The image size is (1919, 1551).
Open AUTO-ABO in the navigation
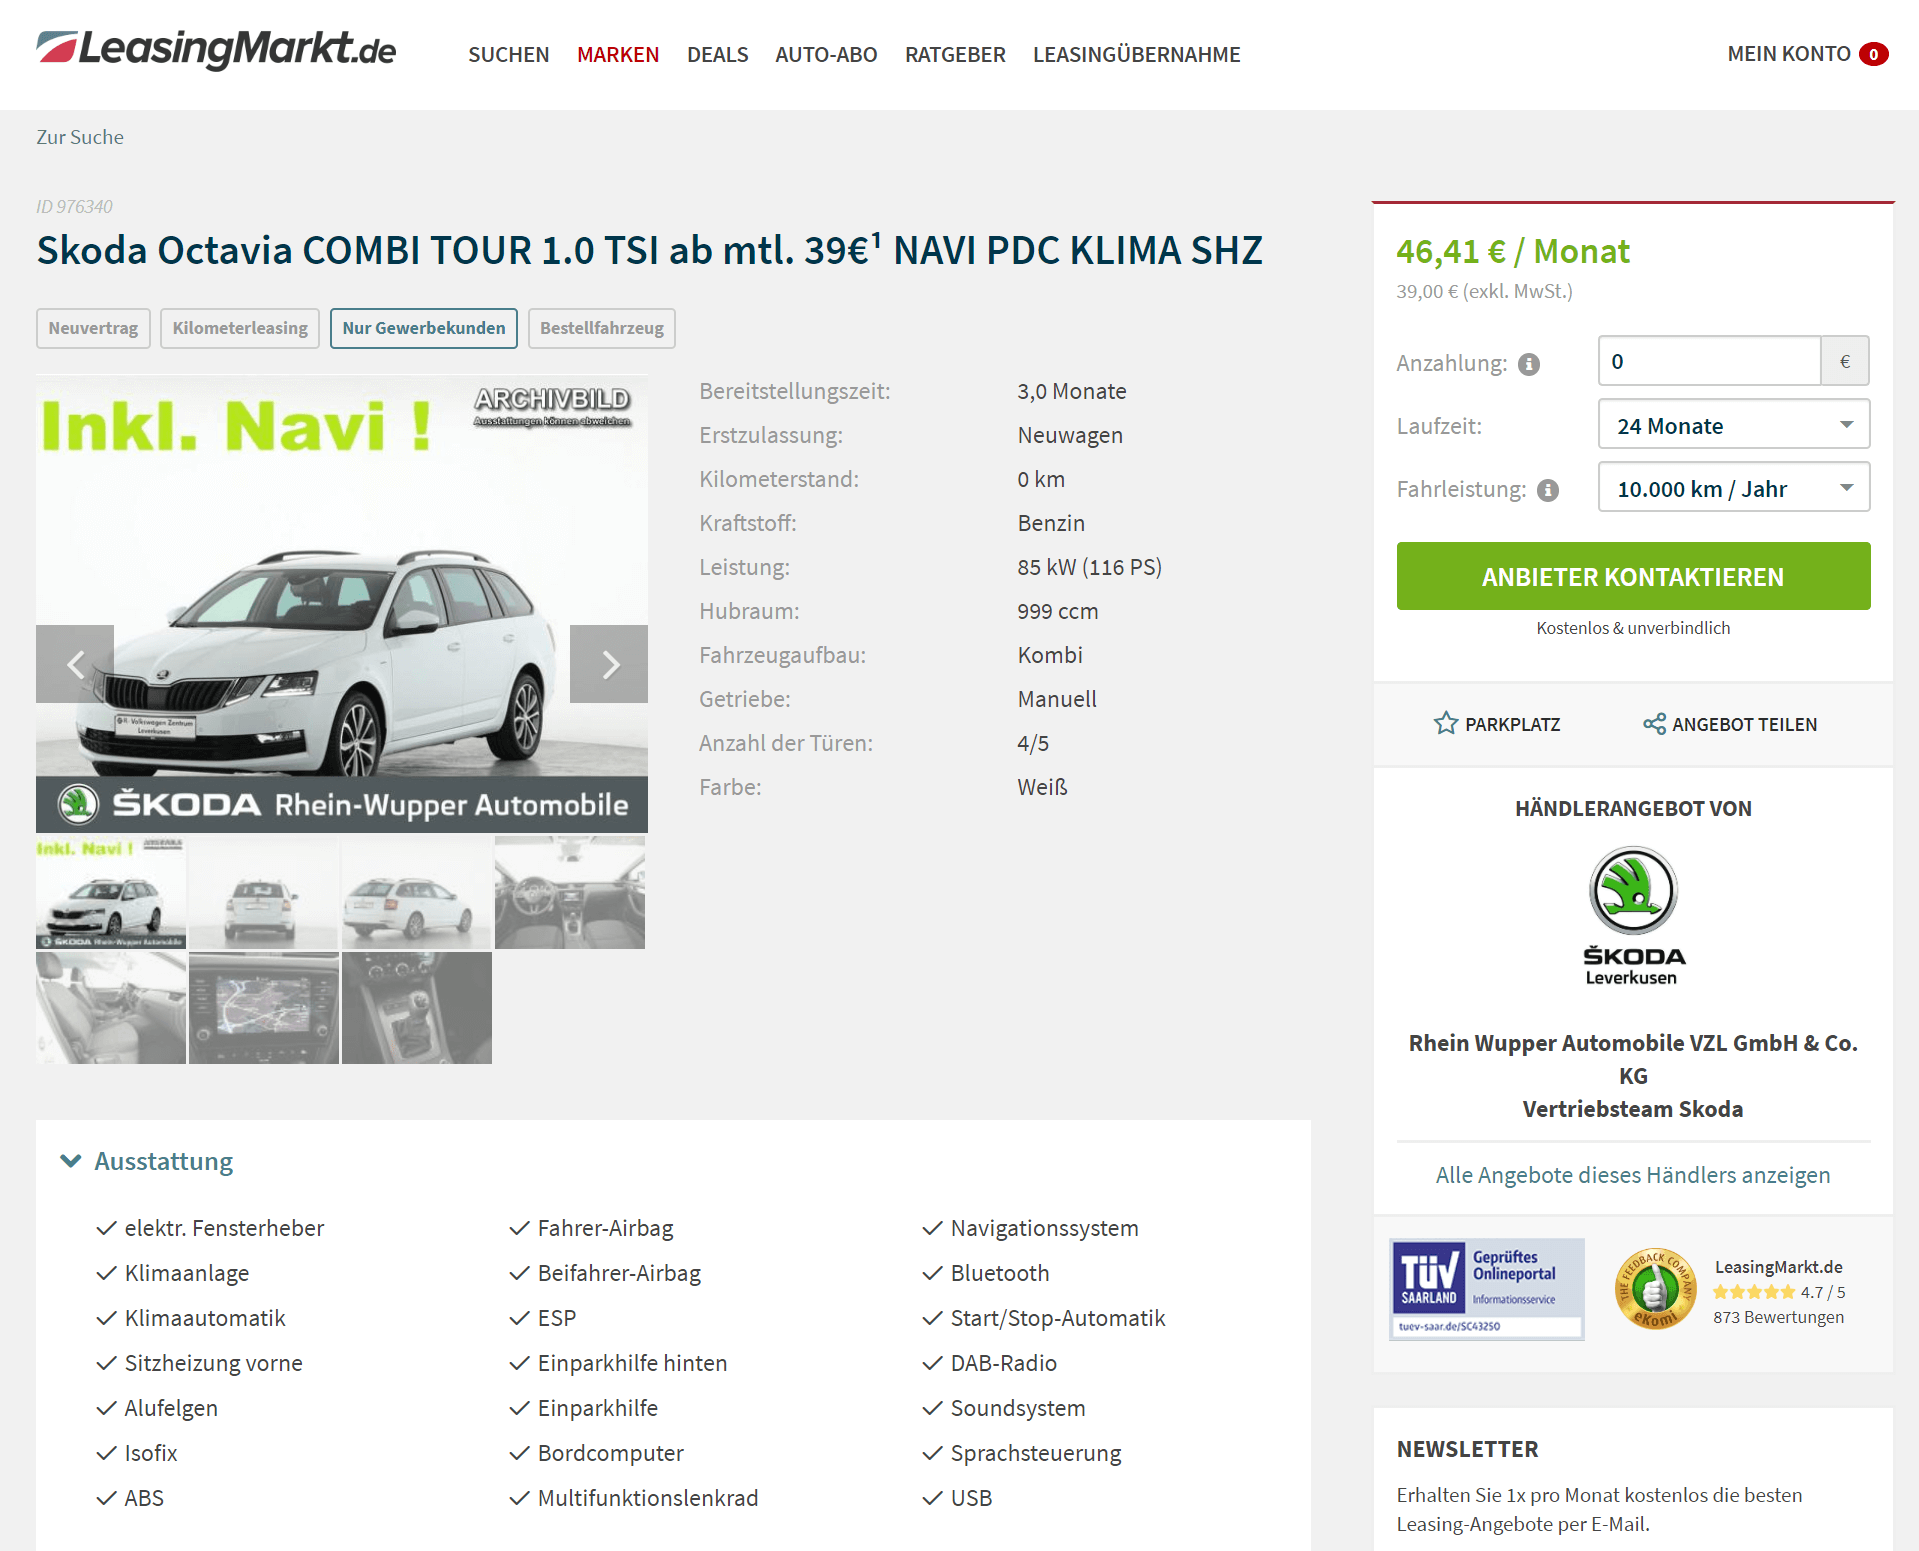tap(826, 54)
